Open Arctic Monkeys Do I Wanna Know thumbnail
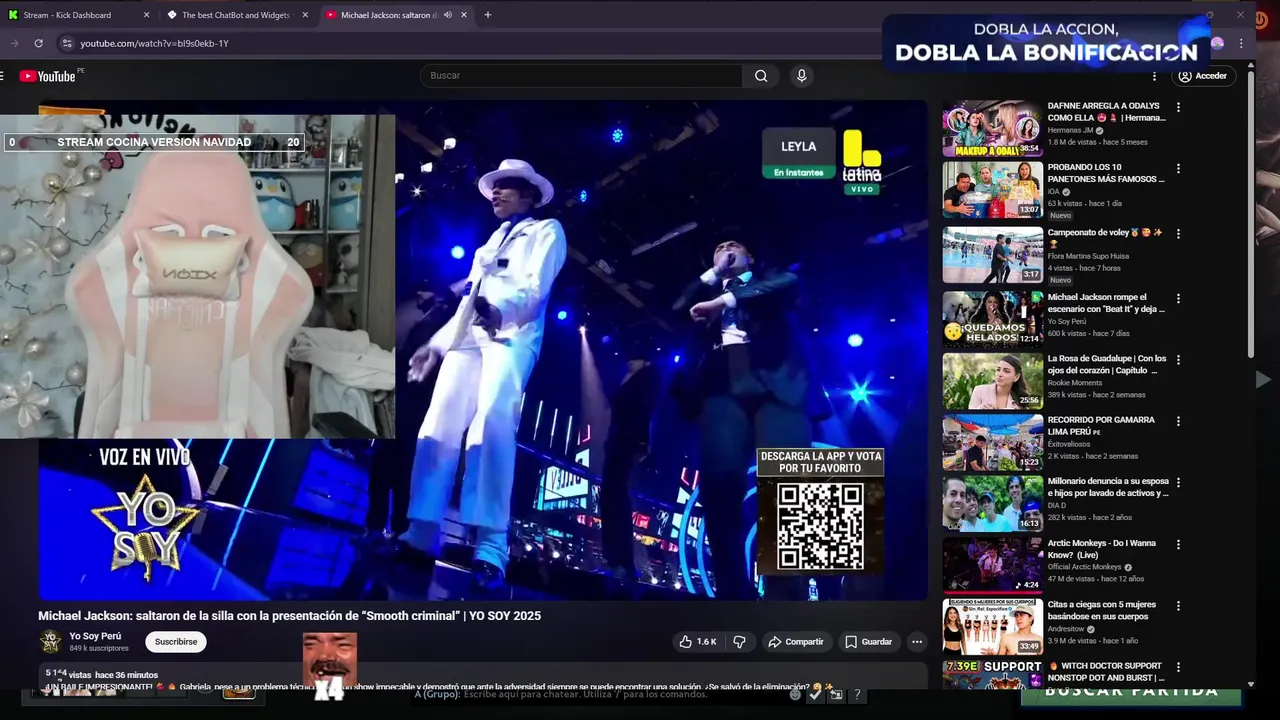 point(993,565)
